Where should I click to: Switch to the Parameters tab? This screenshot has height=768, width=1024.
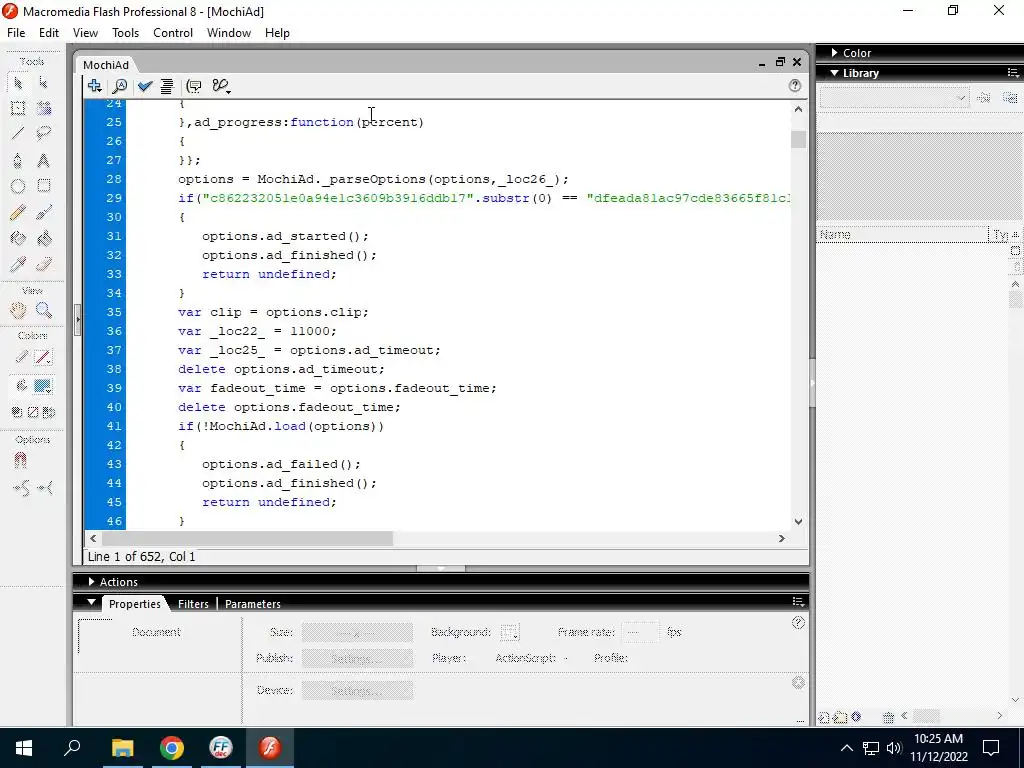point(253,604)
